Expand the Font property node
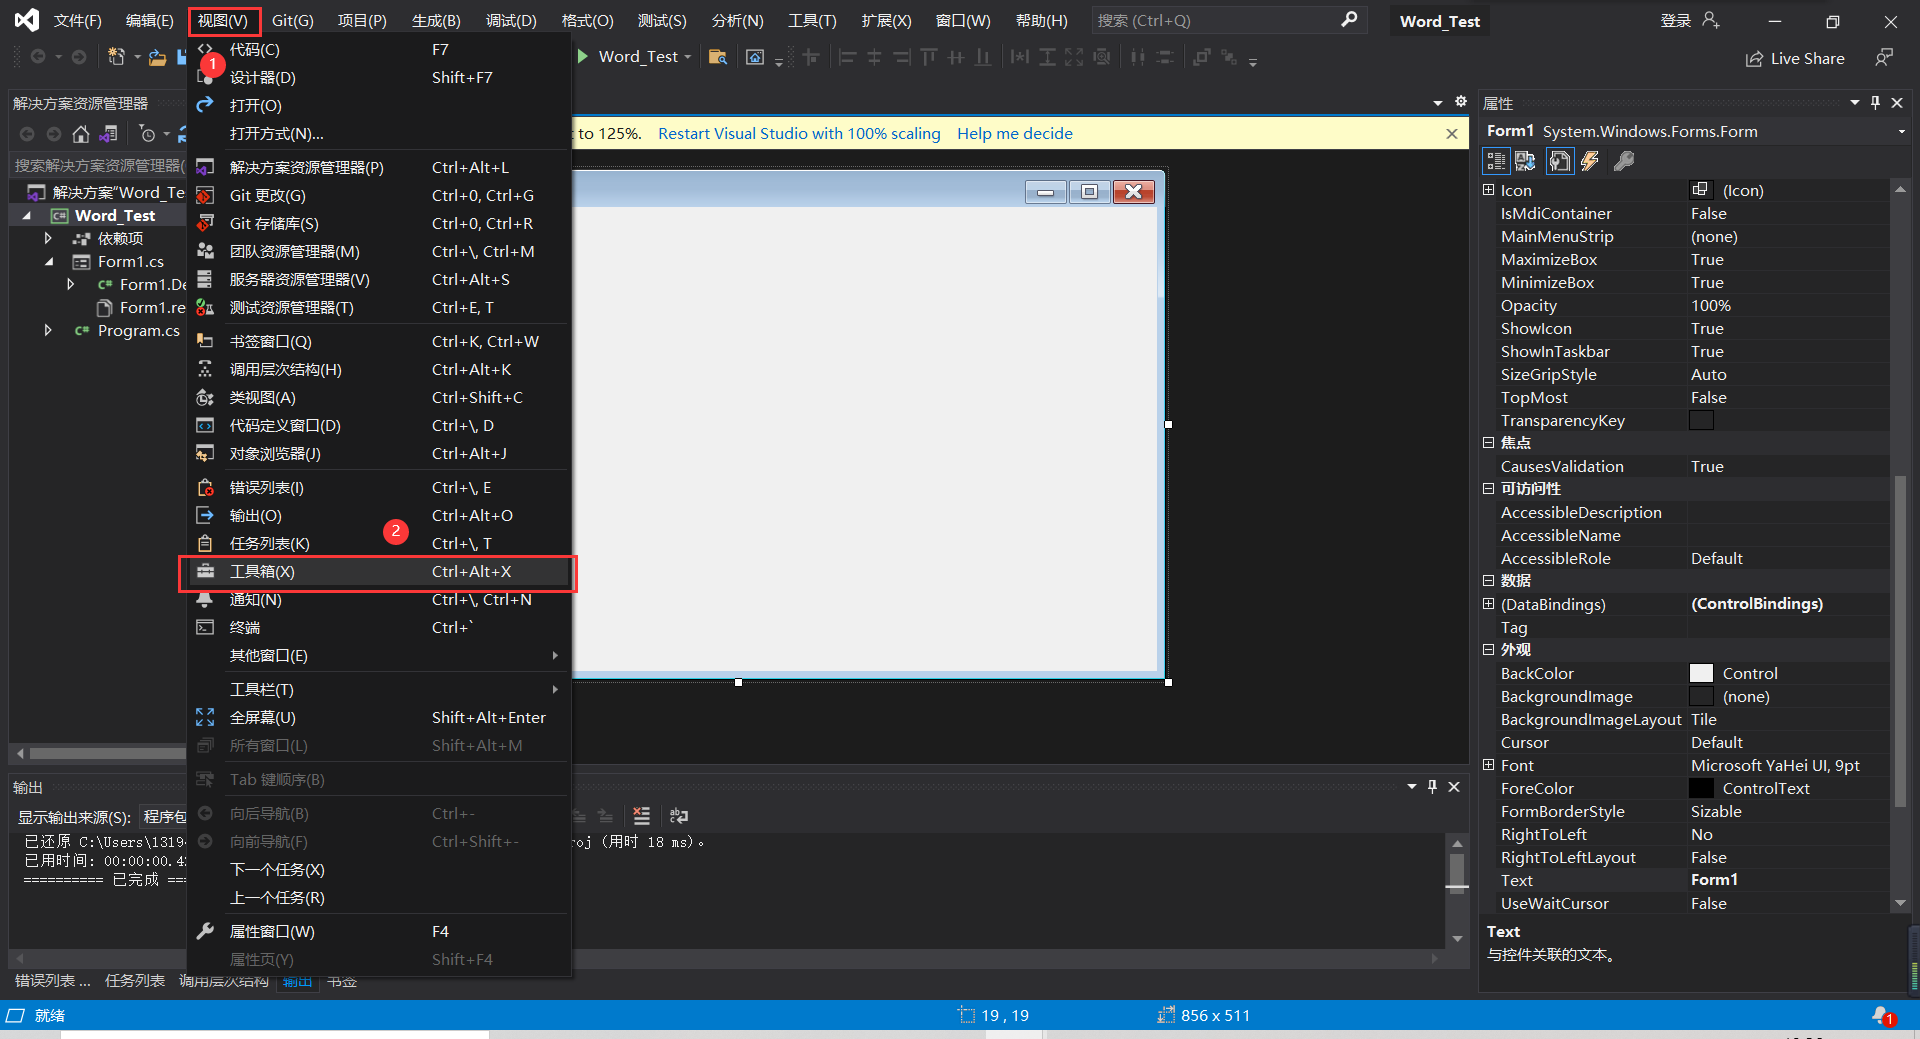 [x=1488, y=765]
